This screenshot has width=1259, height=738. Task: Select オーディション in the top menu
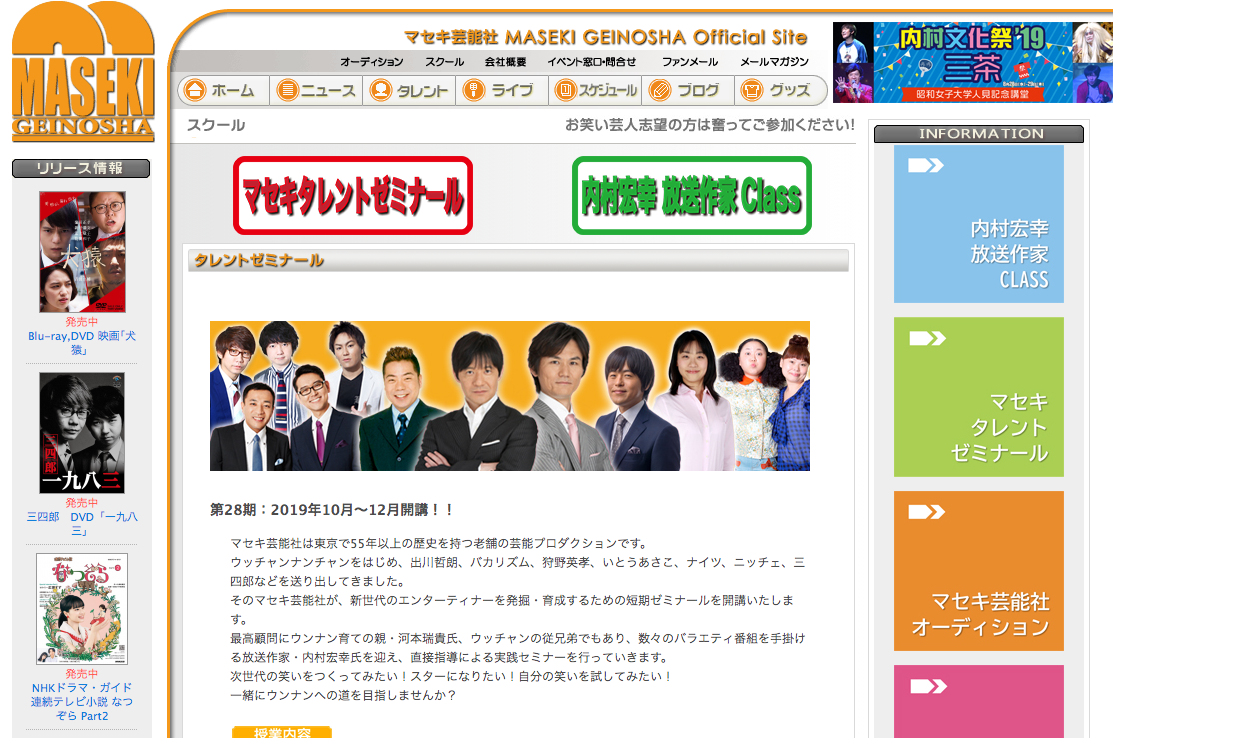[x=372, y=62]
